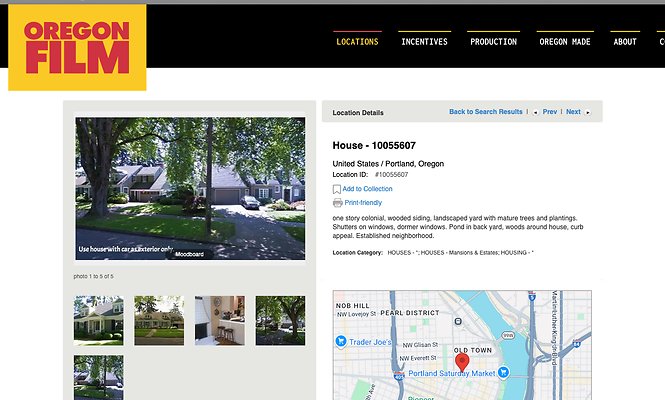Click the Moodboard label on main photo
Screen dimensions: 665x400
[190, 254]
